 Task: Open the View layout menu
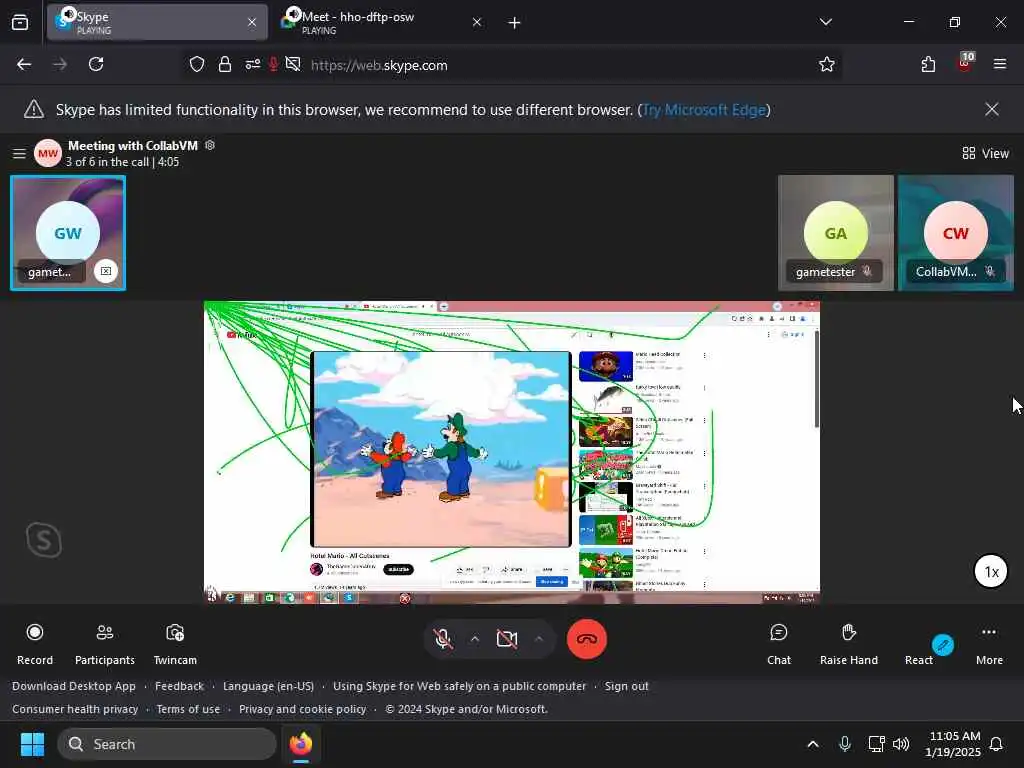click(985, 153)
